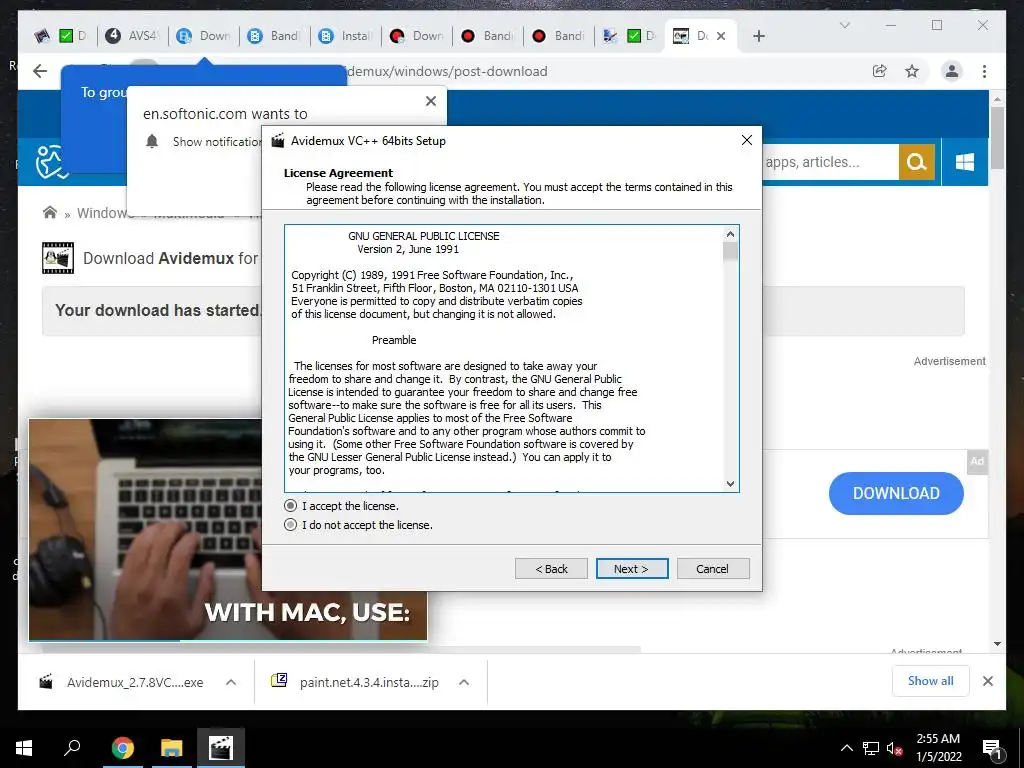Open File Explorer from taskbar
This screenshot has width=1024, height=768.
pos(172,748)
